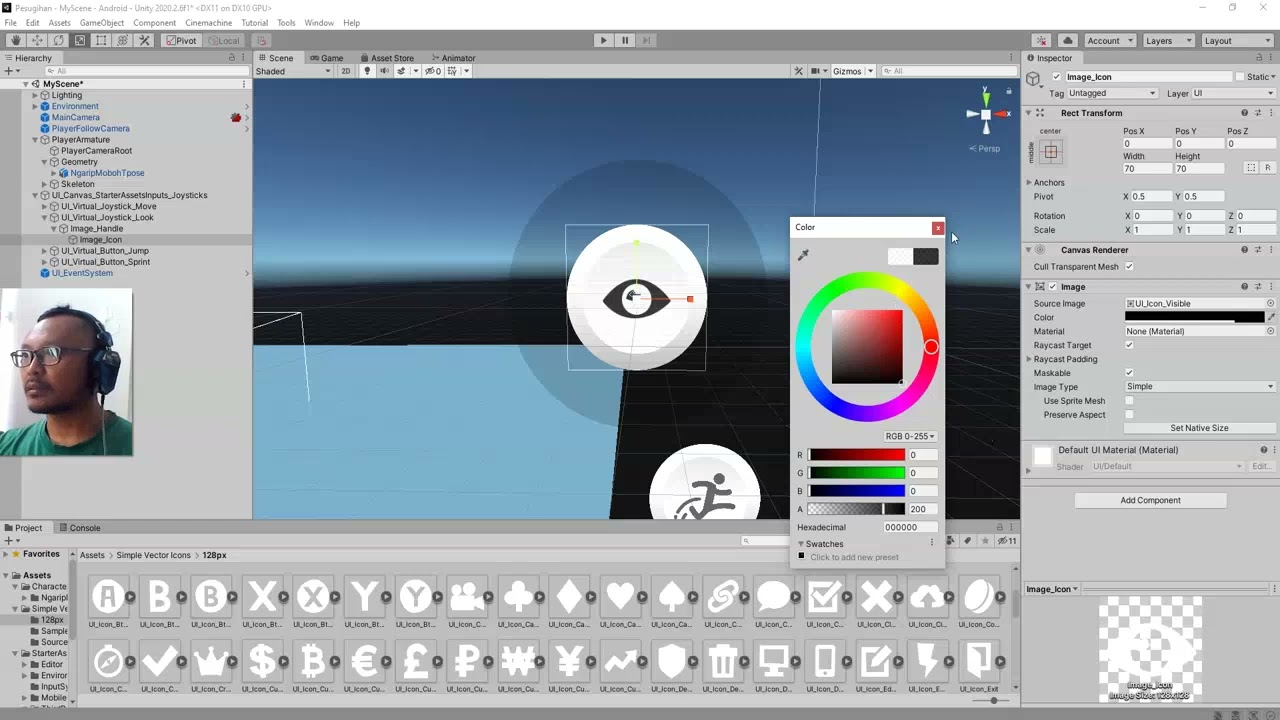Open the Cinemachine menu
The height and width of the screenshot is (720, 1280).
[208, 22]
